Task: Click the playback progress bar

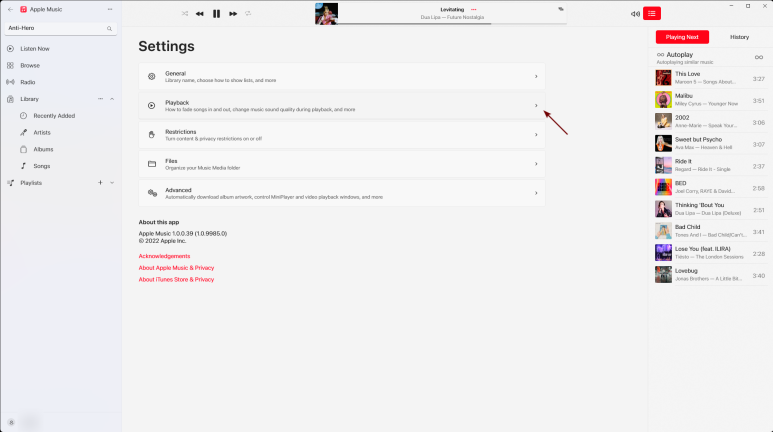Action: coord(452,23)
